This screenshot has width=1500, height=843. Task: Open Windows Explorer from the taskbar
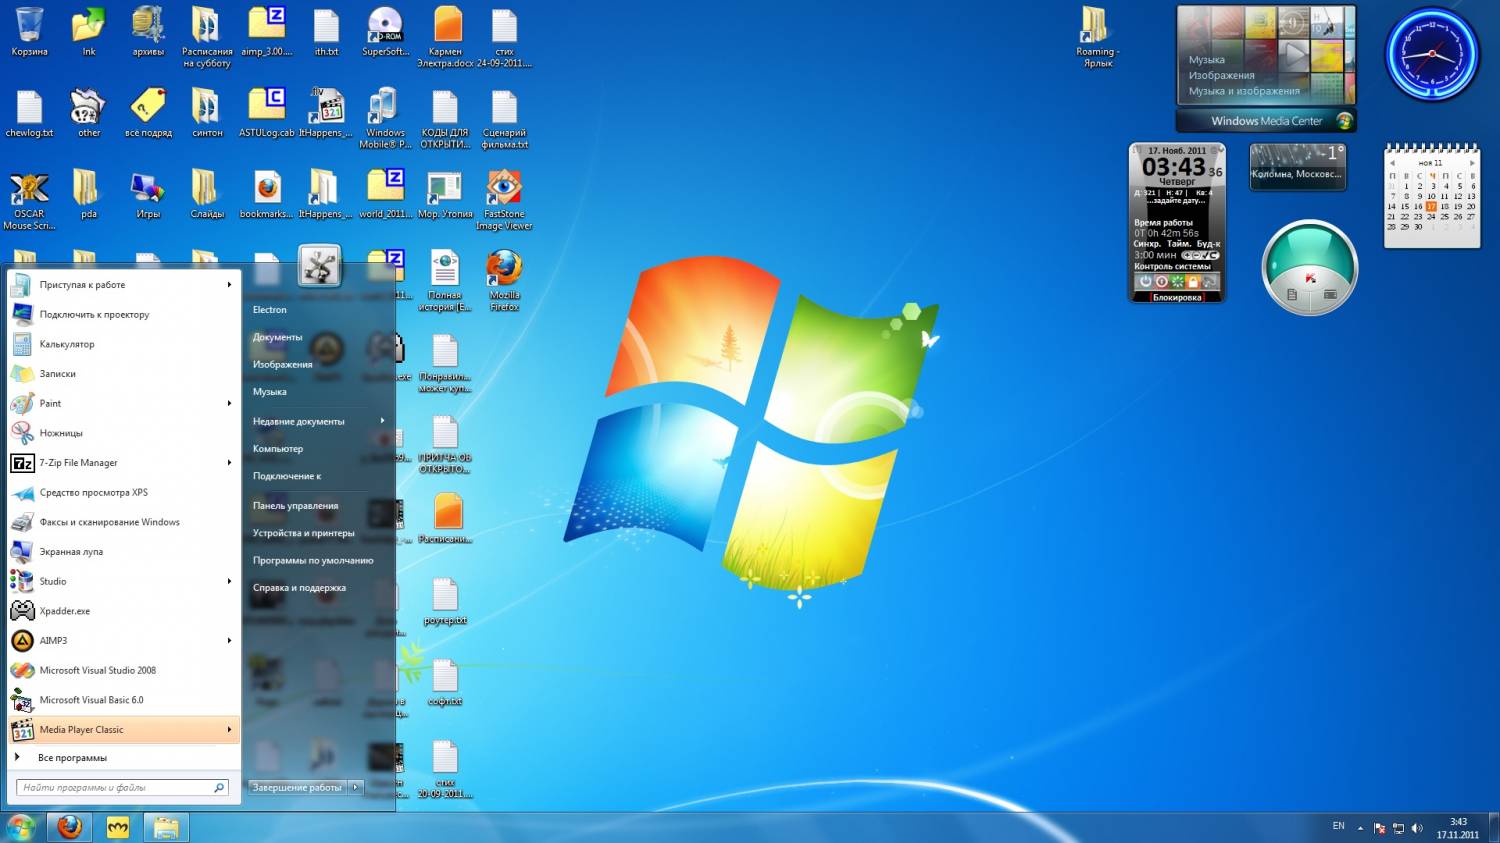[x=165, y=827]
